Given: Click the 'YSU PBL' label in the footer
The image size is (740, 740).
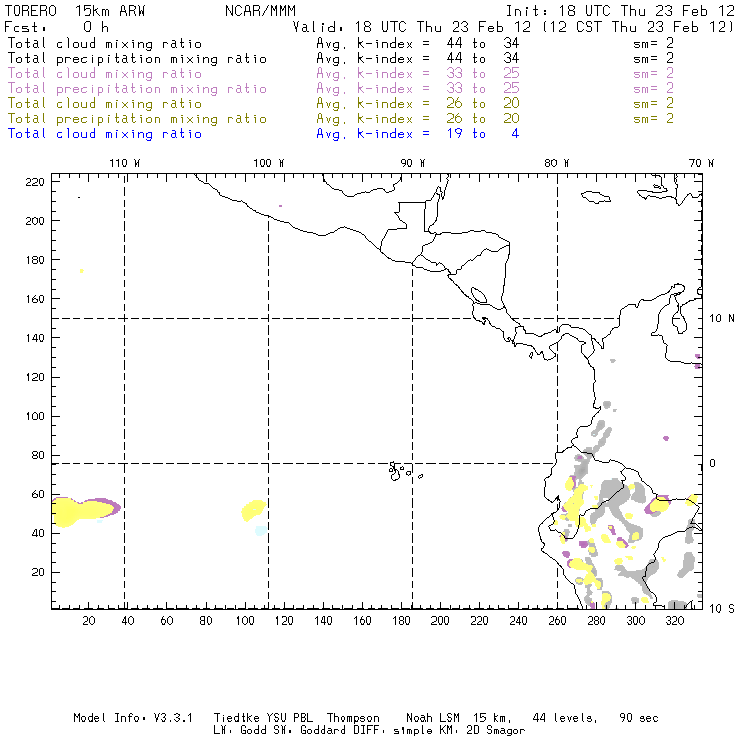Looking at the screenshot, I should click(x=289, y=718).
